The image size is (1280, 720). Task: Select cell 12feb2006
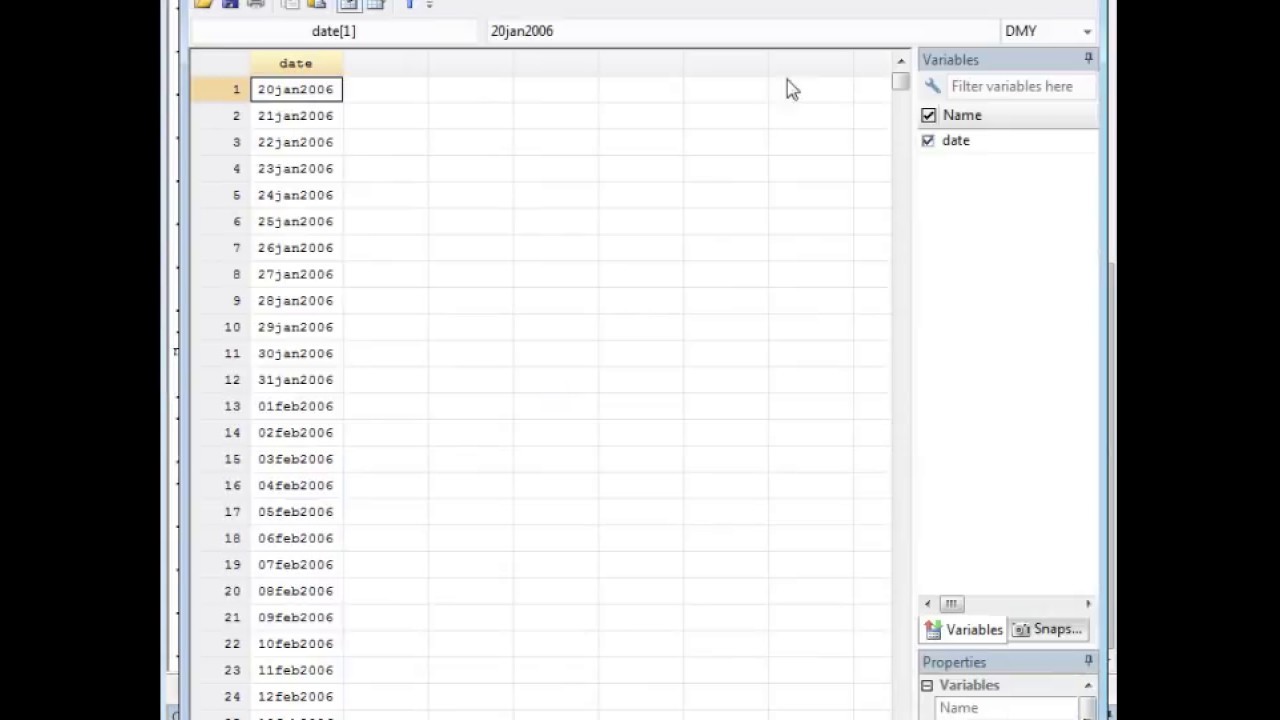(x=296, y=697)
